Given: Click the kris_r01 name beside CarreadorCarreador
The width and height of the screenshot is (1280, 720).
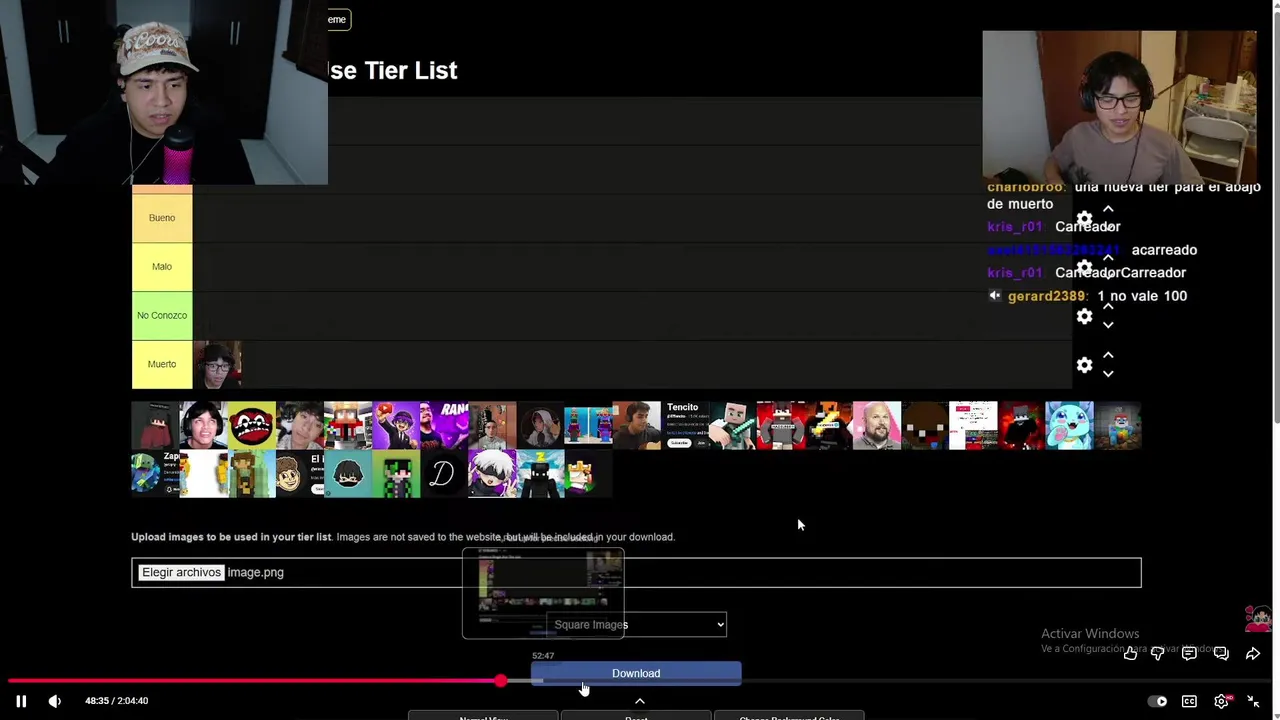Looking at the screenshot, I should click(x=1015, y=272).
